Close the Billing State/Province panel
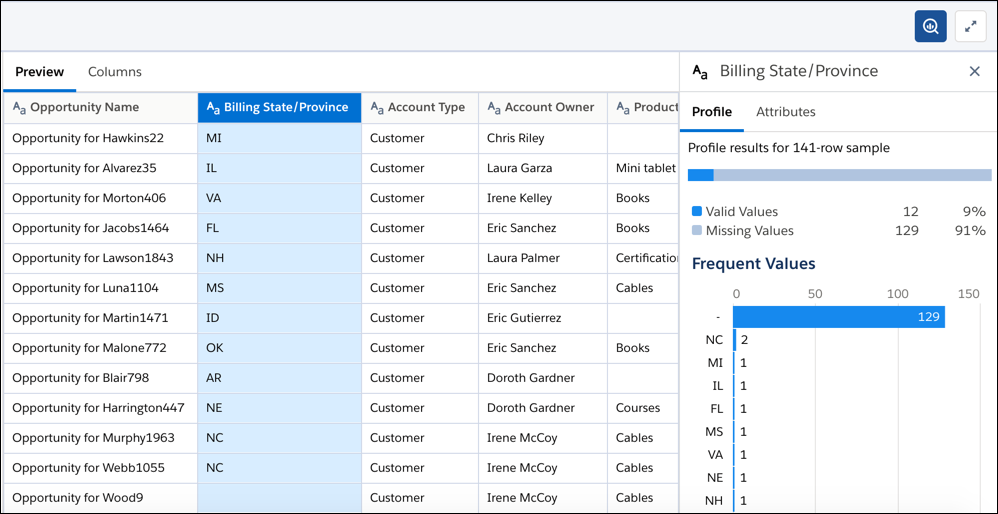This screenshot has height=514, width=998. pyautogui.click(x=974, y=71)
